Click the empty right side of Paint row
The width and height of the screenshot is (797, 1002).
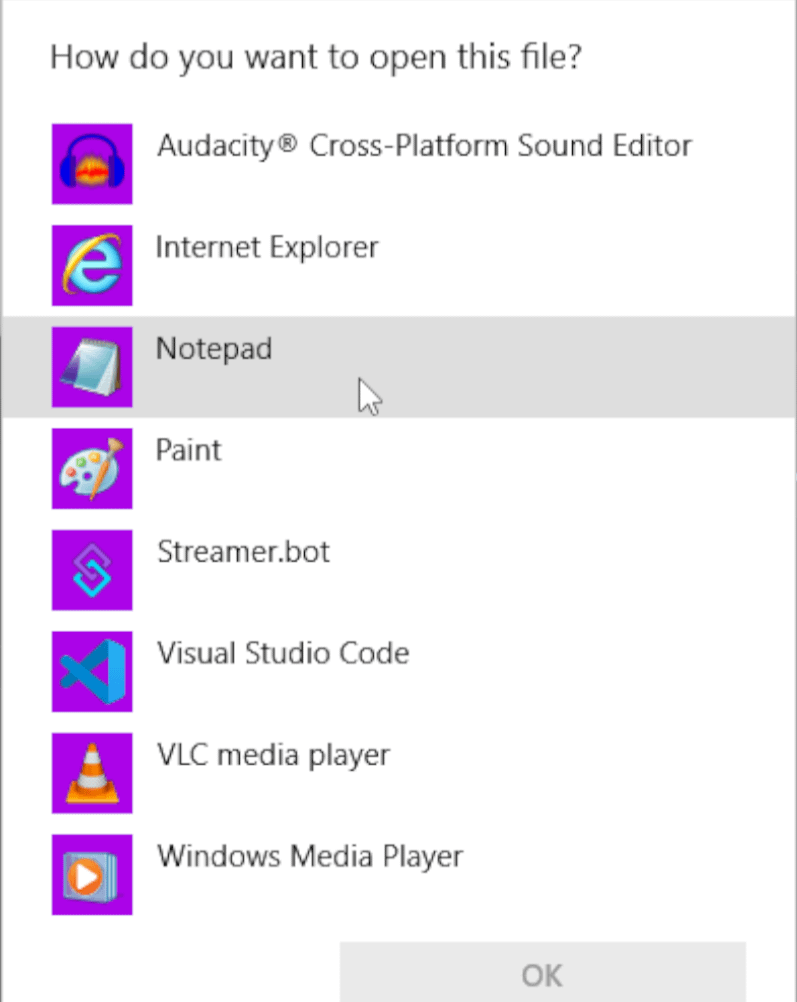coord(620,468)
